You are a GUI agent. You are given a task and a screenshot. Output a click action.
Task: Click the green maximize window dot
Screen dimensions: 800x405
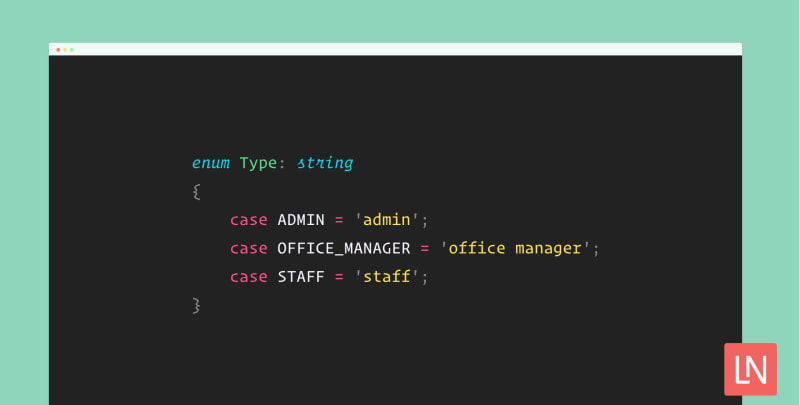[72, 49]
